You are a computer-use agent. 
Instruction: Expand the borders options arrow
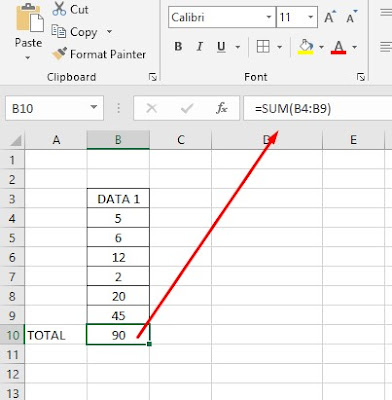point(279,47)
